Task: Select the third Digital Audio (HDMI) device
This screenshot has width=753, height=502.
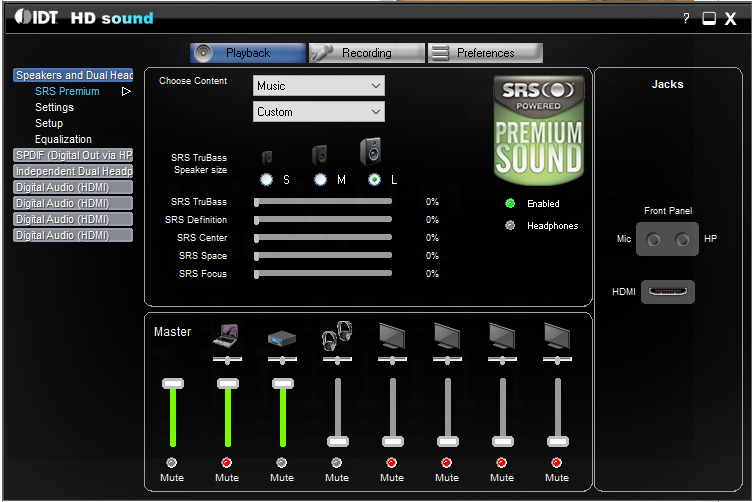Action: [x=73, y=219]
